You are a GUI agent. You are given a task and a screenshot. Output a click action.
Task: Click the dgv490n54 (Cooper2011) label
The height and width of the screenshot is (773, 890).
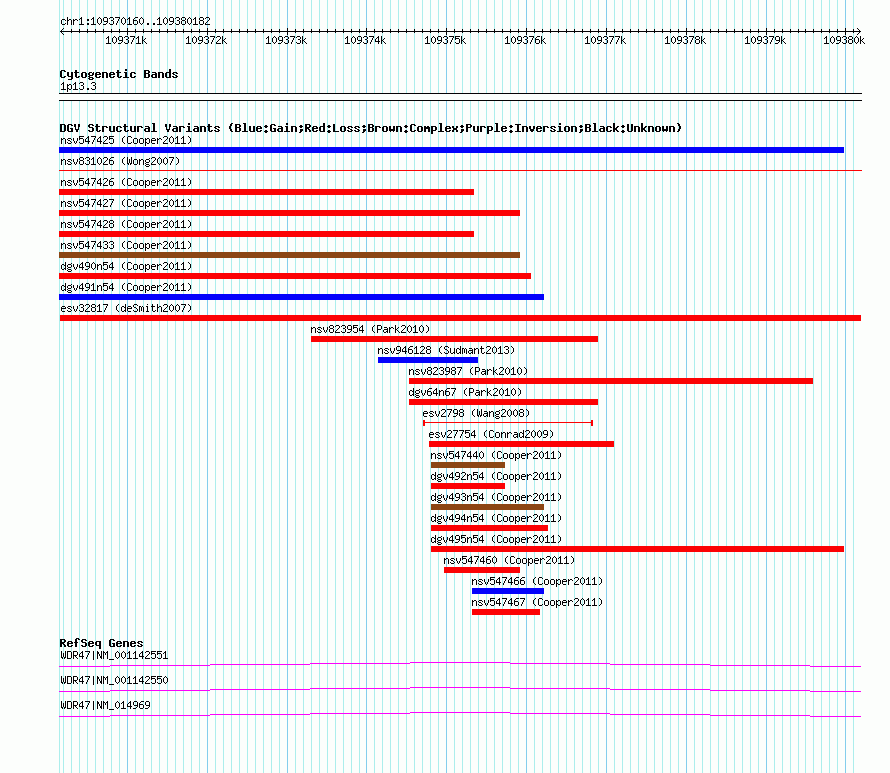coord(126,266)
